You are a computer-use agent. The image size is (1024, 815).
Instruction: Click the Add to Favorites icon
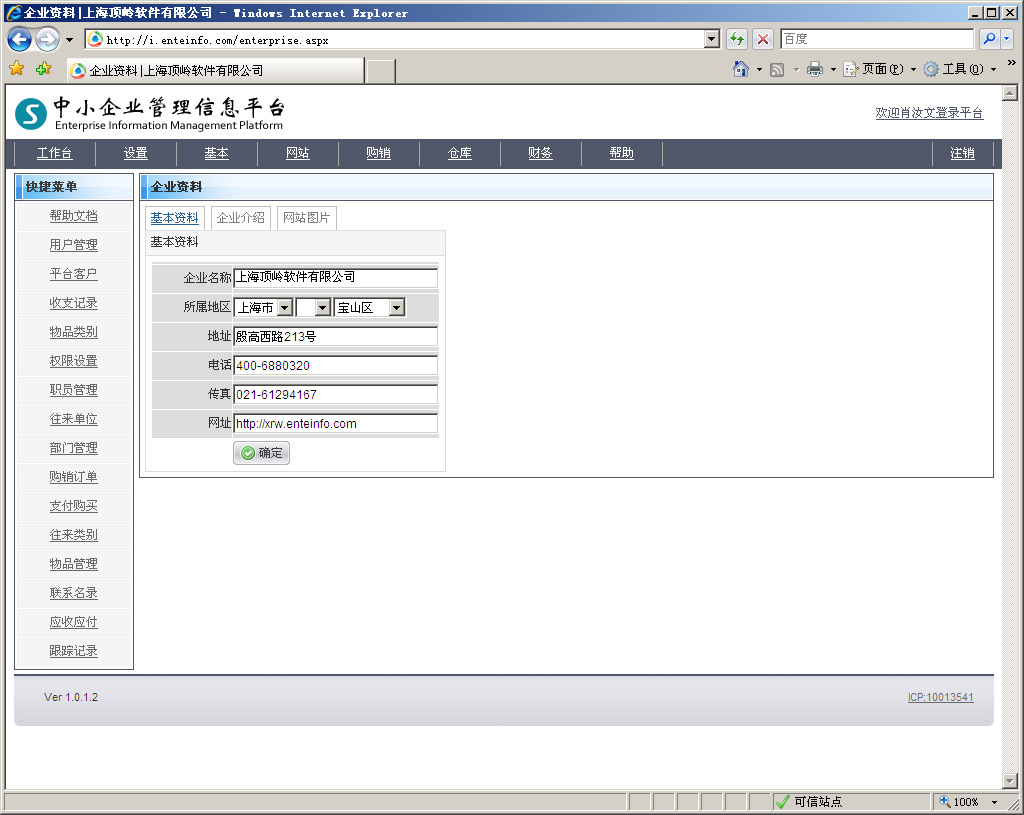(43, 69)
